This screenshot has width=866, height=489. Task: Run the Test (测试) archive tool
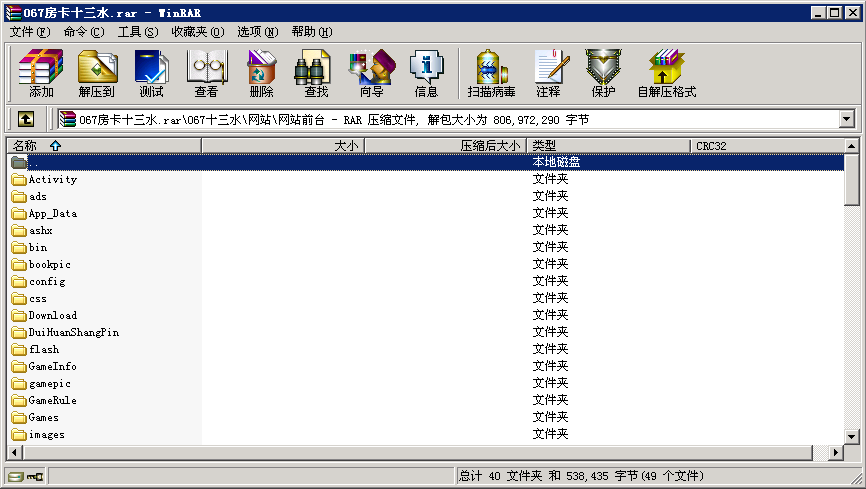point(151,73)
